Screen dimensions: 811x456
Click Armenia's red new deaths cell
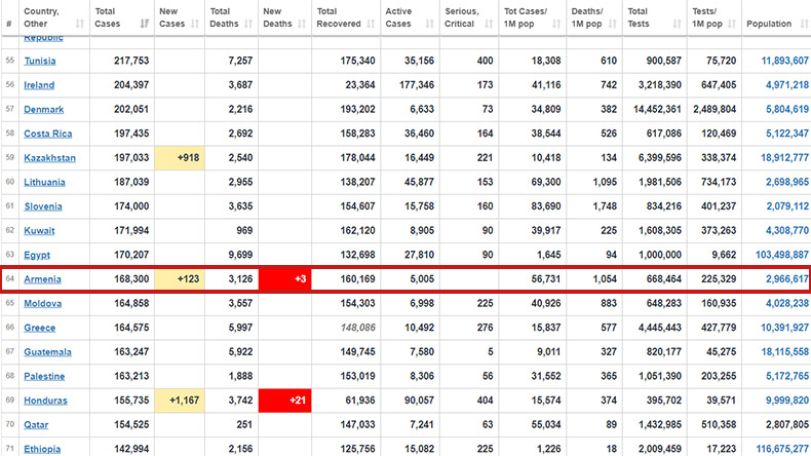coord(285,279)
